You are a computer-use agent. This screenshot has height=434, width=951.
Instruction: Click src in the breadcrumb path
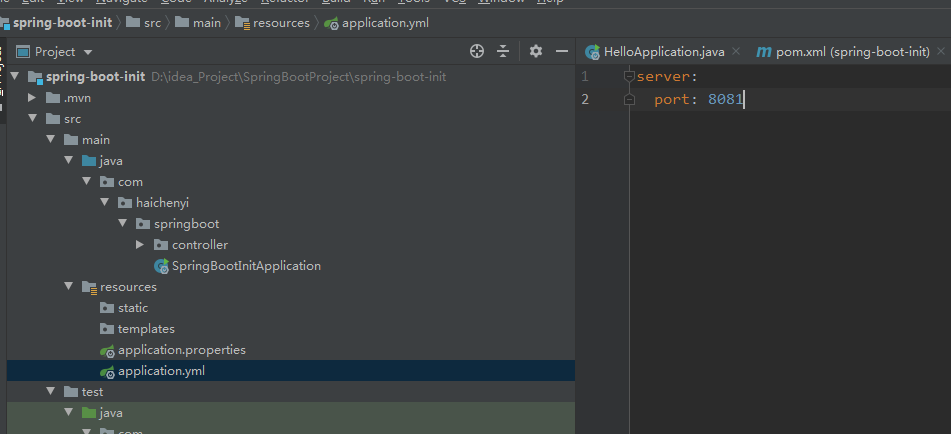(x=153, y=23)
